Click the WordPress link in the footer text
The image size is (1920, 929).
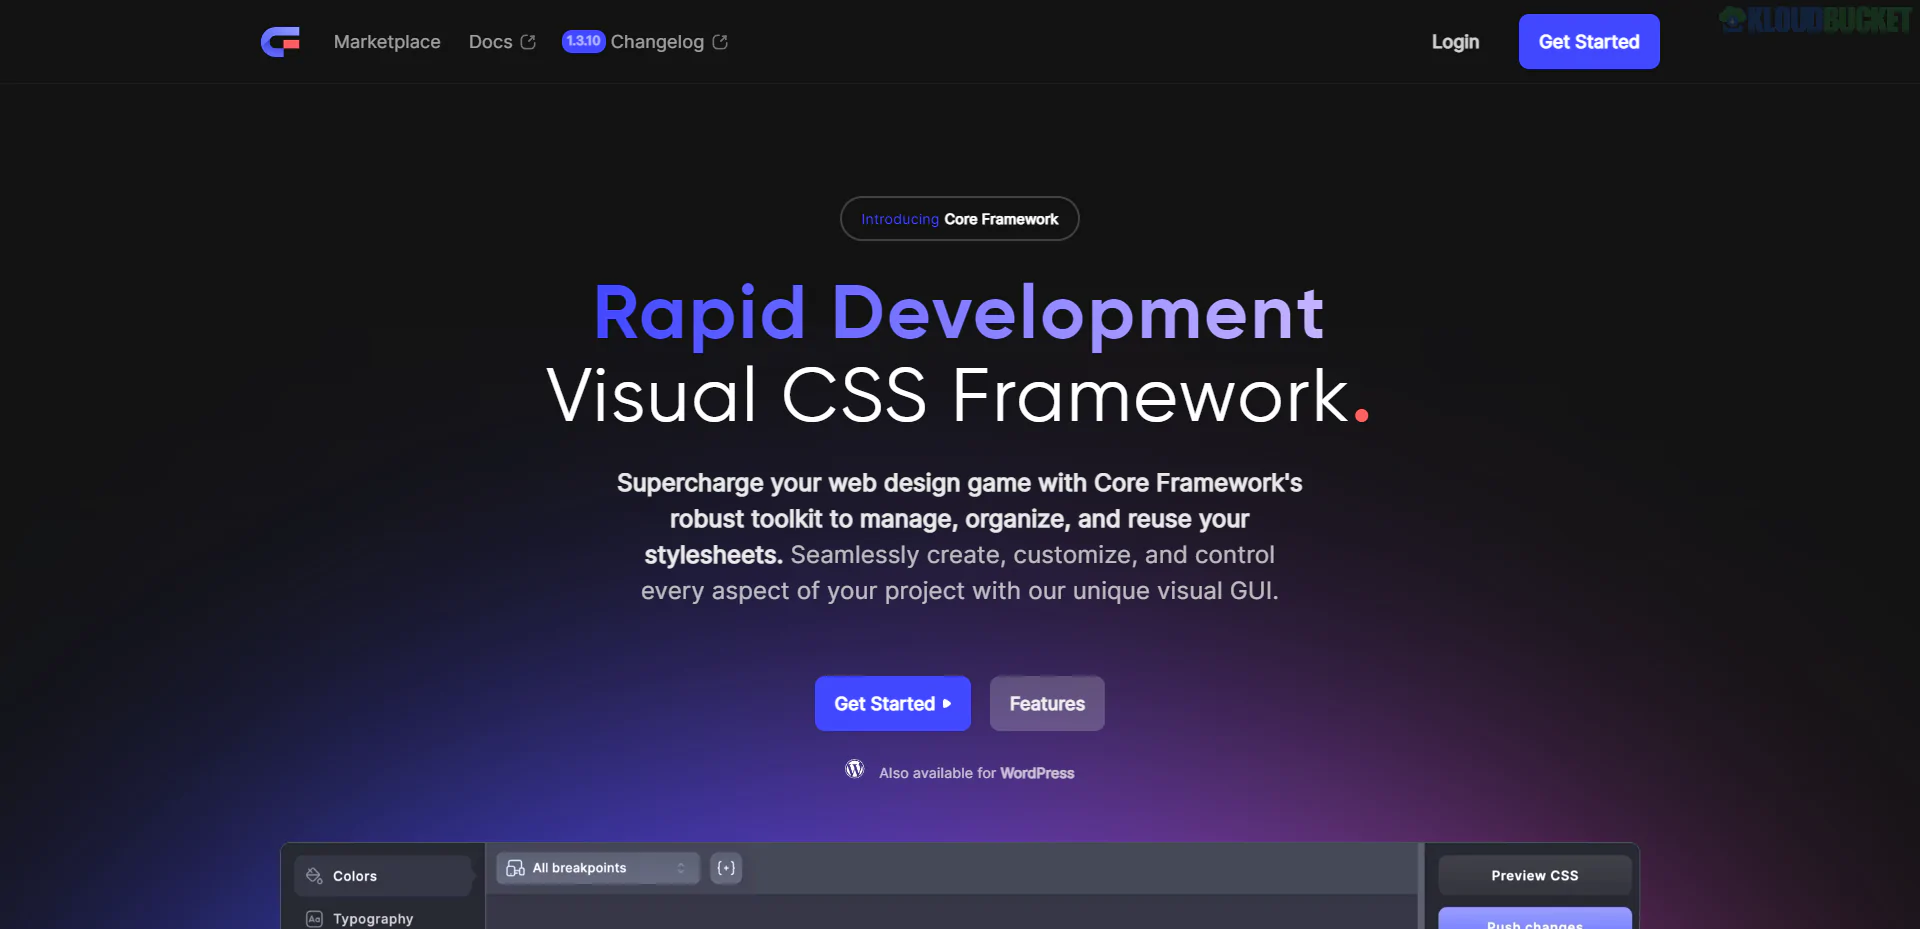click(x=1037, y=772)
